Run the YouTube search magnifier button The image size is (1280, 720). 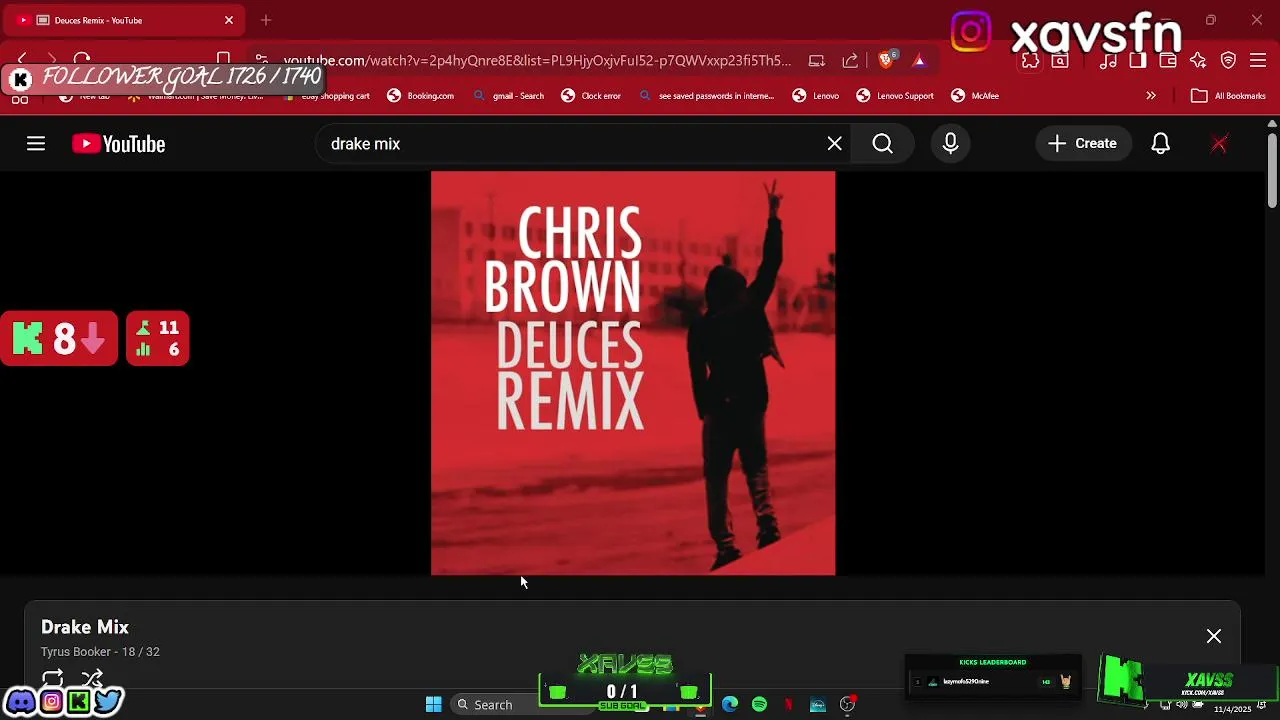[882, 144]
